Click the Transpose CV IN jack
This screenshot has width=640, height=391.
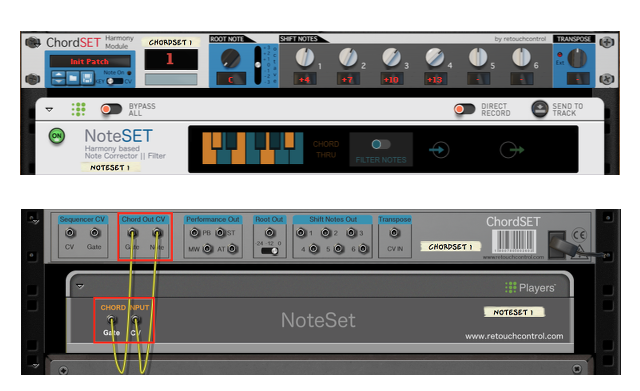pyautogui.click(x=394, y=233)
